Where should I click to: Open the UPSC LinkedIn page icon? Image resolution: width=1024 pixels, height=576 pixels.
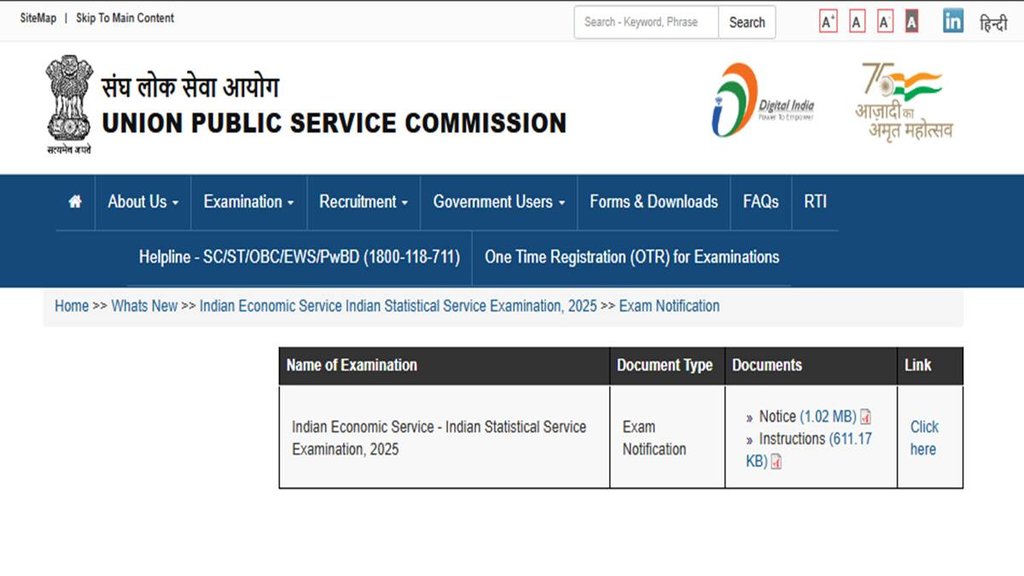(953, 21)
